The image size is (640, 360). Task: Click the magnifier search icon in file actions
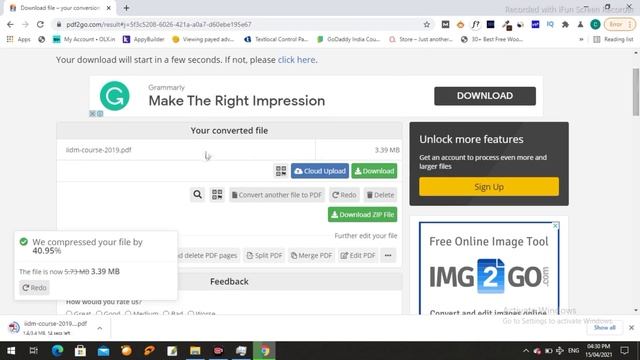click(x=198, y=195)
